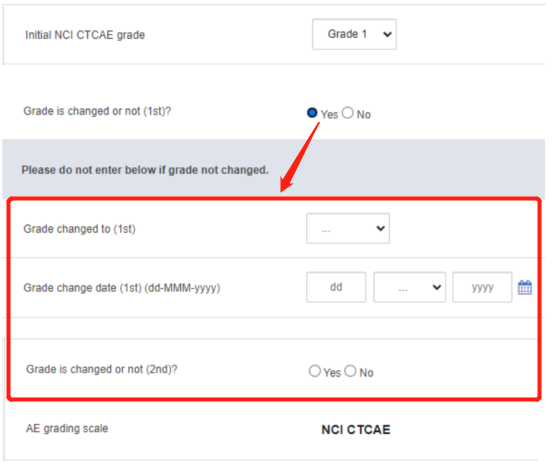Click the NCI CTCAE grading scale text
Viewport: 553px width, 465px height.
coord(356,430)
